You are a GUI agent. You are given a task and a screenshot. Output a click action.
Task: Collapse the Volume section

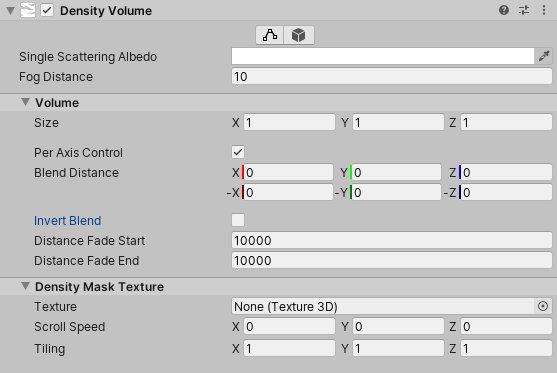(x=25, y=102)
